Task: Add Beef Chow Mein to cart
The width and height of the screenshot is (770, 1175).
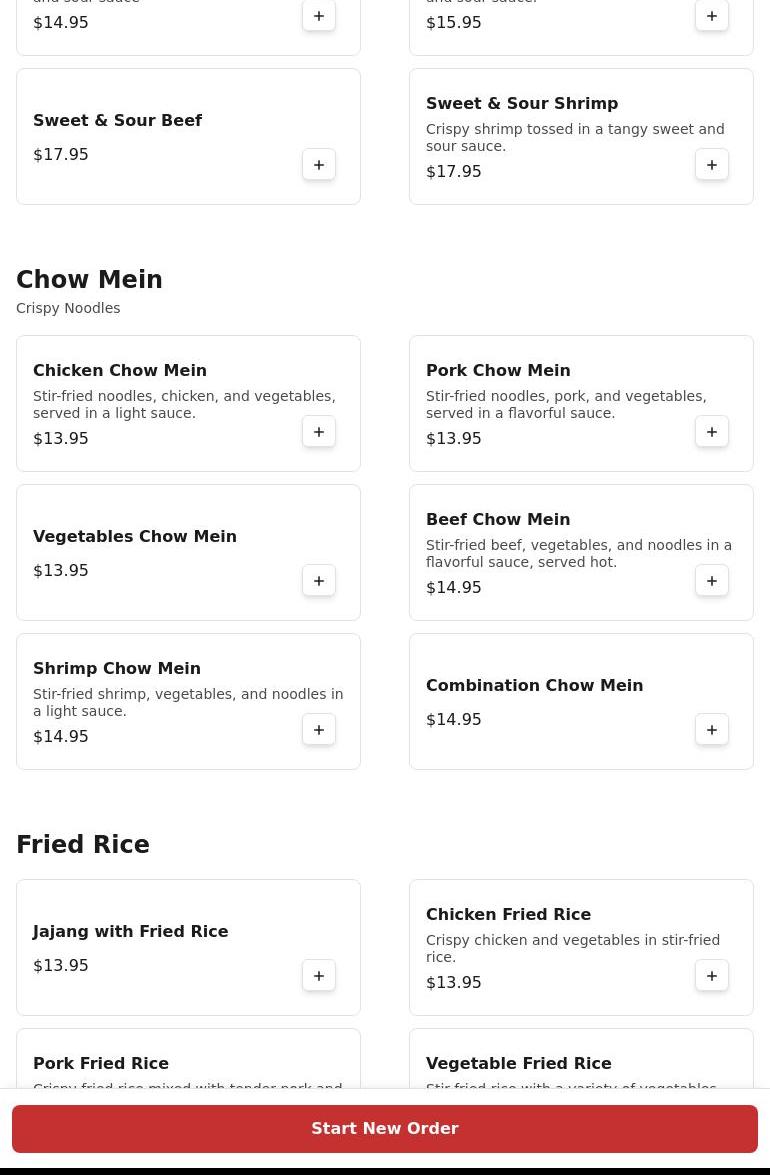Action: (712, 581)
